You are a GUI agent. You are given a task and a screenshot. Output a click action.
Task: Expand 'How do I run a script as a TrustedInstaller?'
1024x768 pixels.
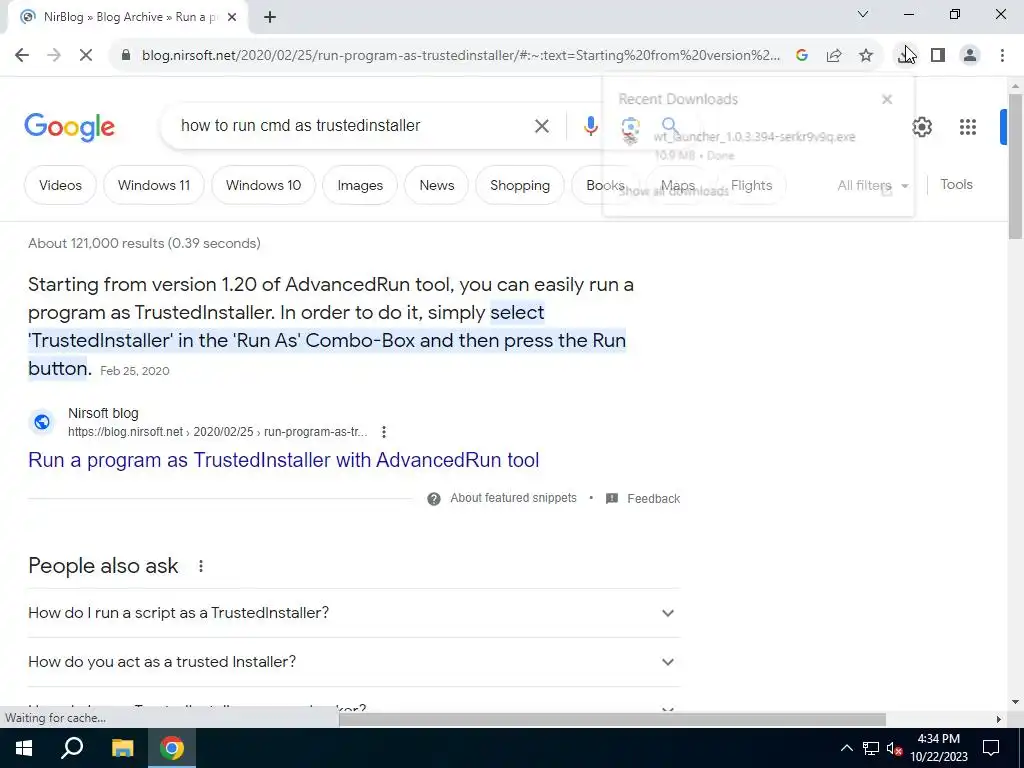coord(354,613)
